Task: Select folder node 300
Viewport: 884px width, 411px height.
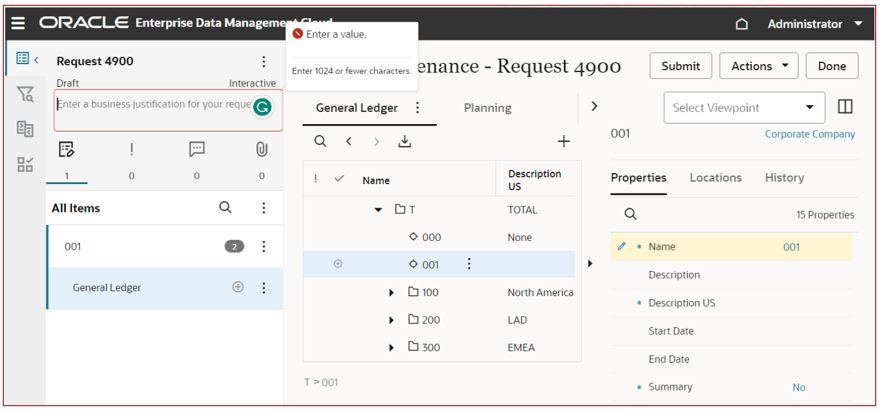Action: pos(424,347)
